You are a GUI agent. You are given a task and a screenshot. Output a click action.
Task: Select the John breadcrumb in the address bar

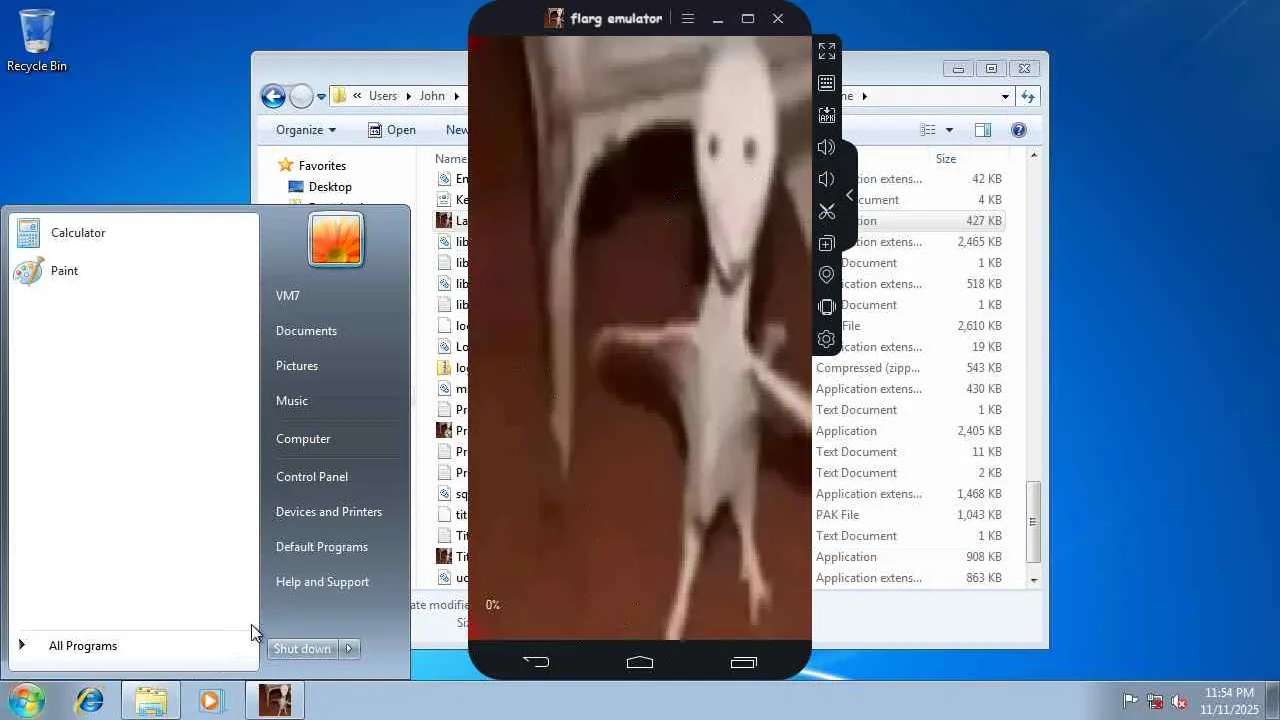point(432,96)
